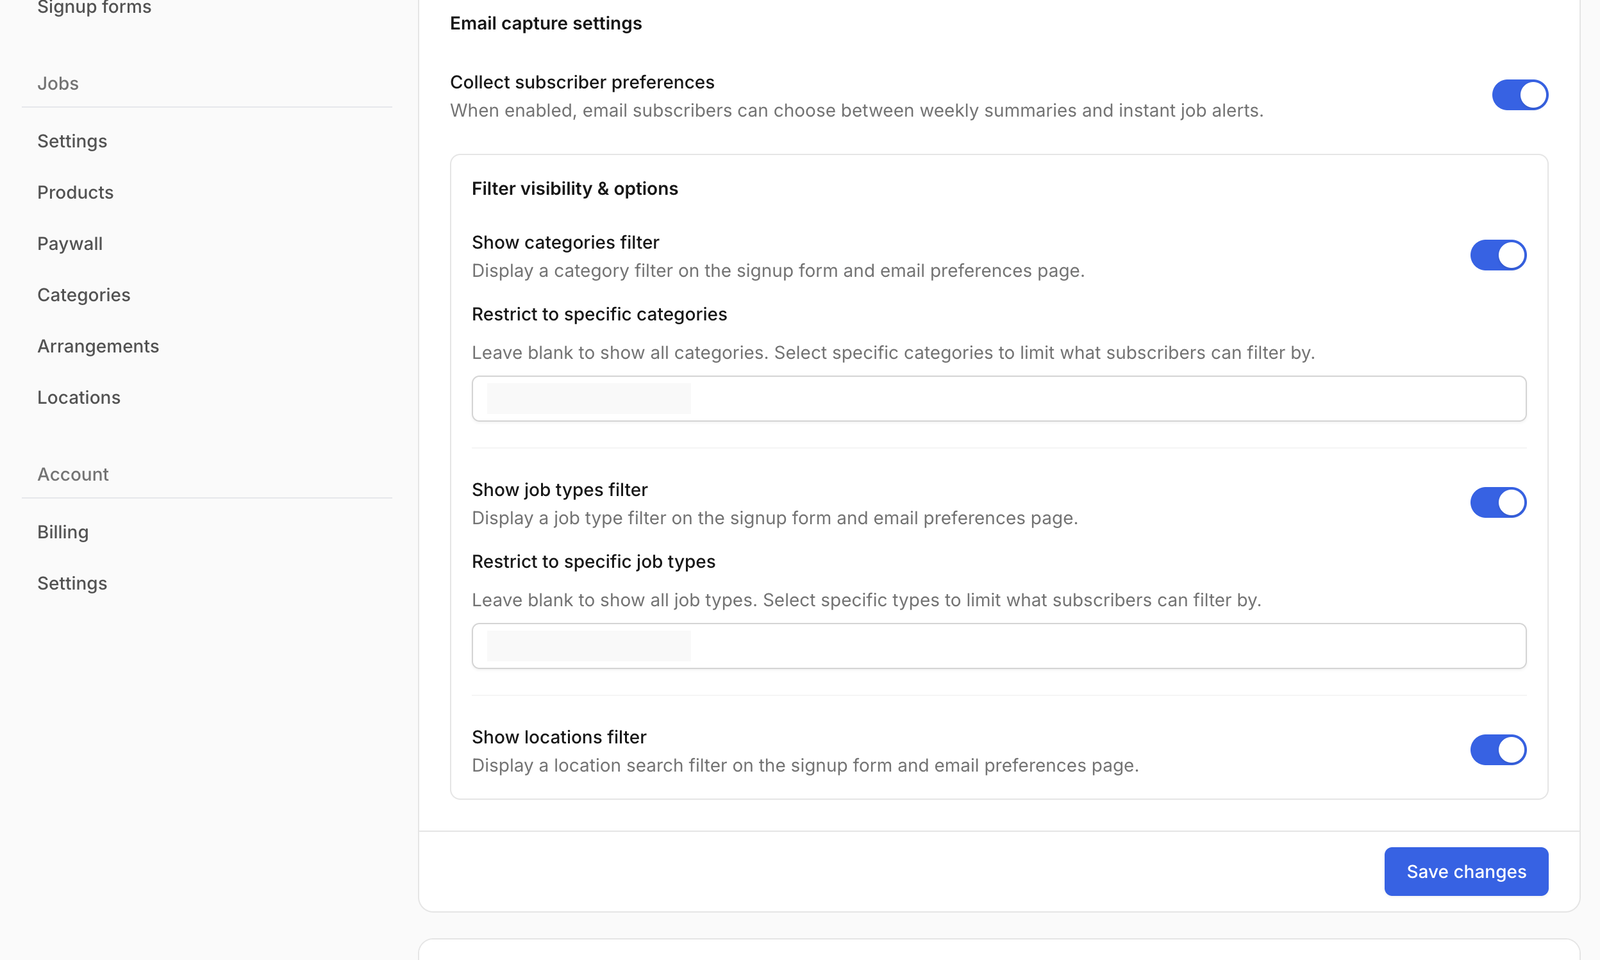Click the Restrict to specific job types field

pos(998,646)
